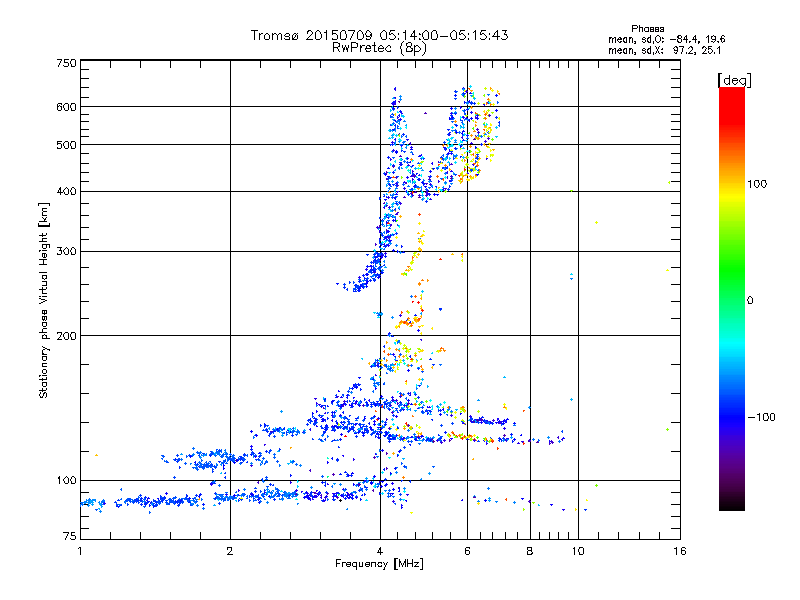Click the black bottom of the colorbar
This screenshot has width=800, height=600.
coord(732,503)
